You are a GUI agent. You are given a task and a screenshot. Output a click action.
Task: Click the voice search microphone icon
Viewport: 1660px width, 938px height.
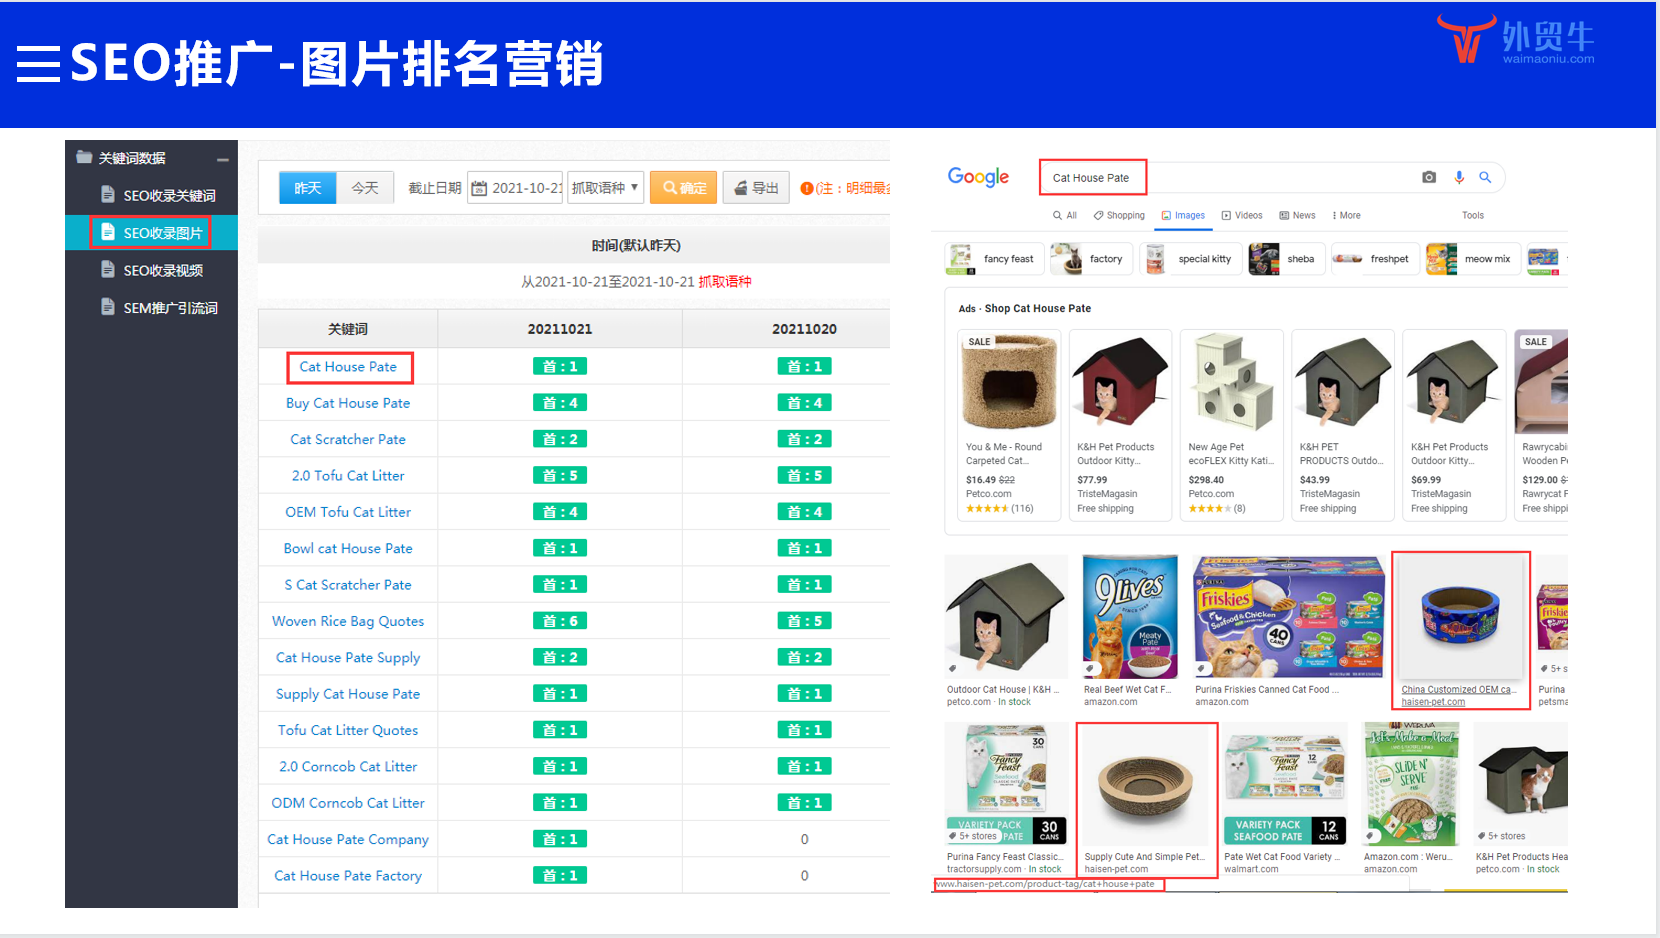click(1459, 177)
